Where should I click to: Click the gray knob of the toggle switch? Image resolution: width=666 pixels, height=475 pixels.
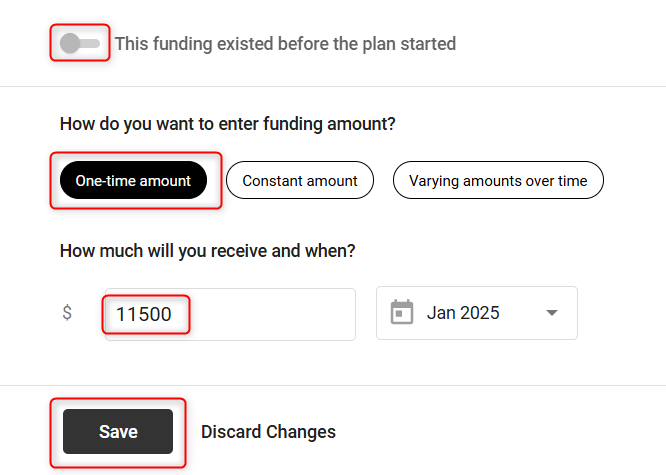(70, 43)
